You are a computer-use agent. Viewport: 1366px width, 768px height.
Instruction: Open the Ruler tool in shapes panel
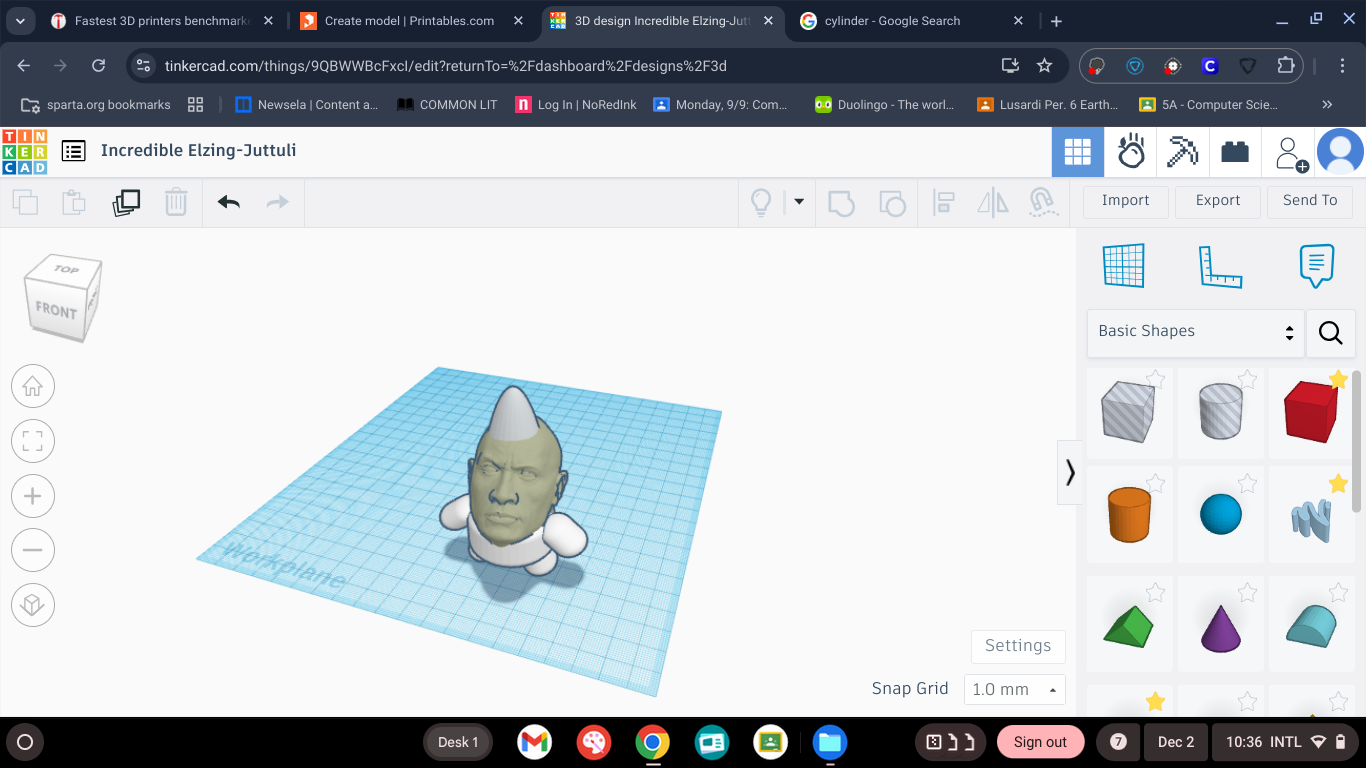(1220, 266)
